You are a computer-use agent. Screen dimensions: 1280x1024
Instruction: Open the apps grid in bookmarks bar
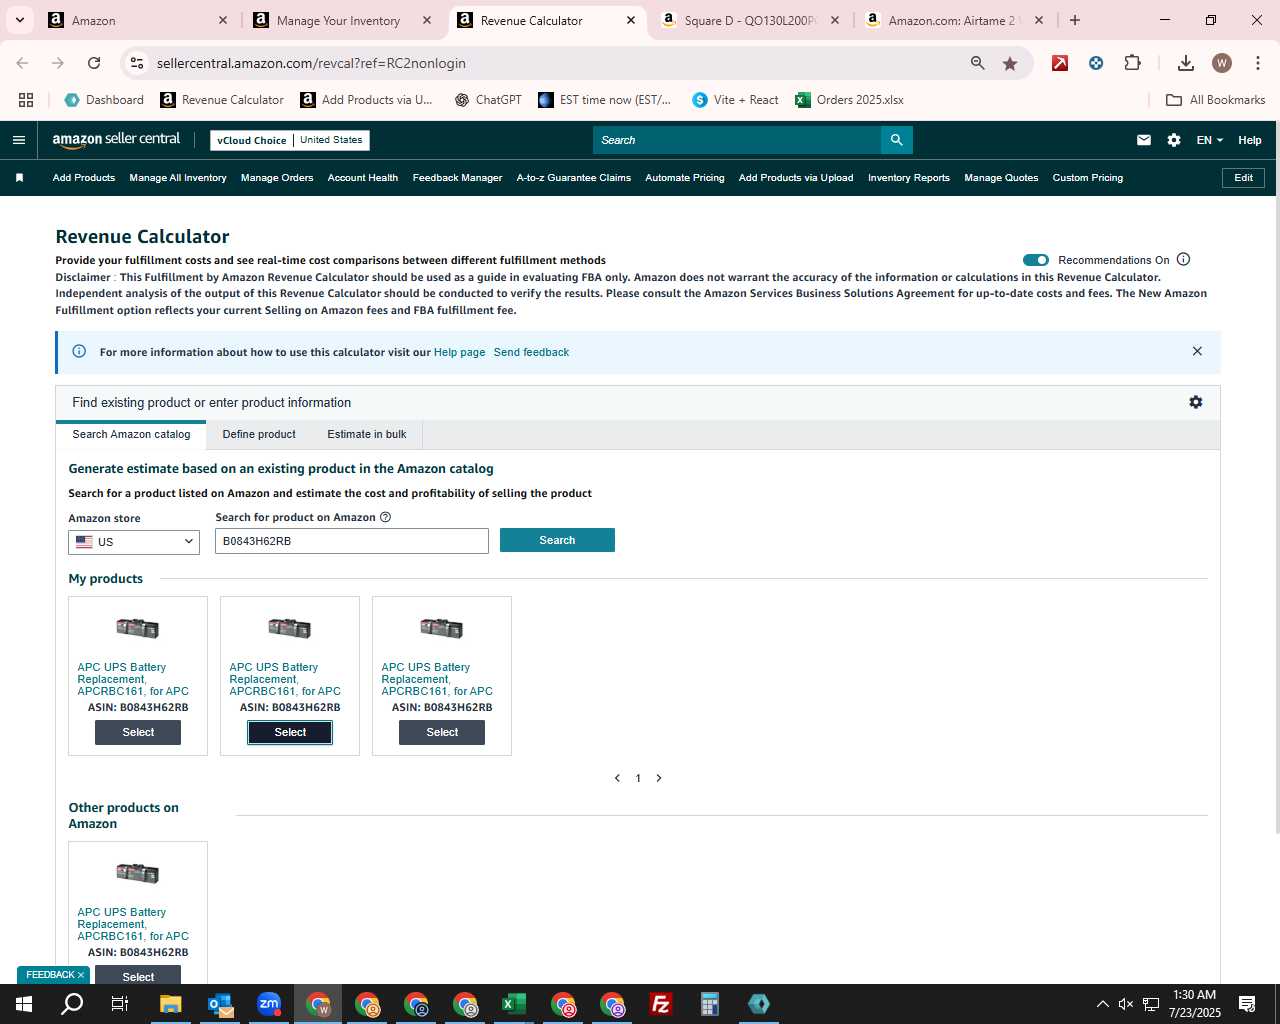[x=26, y=100]
